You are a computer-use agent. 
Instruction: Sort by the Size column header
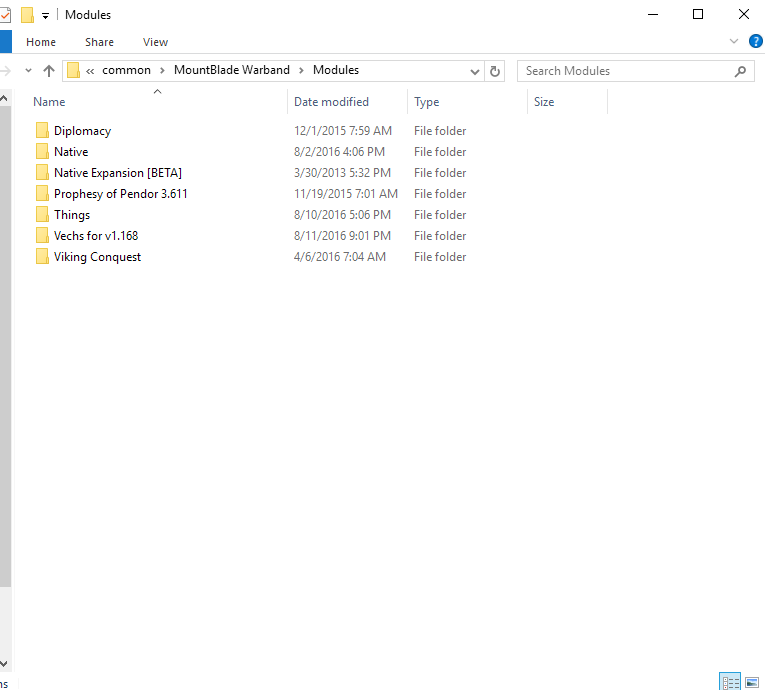click(x=544, y=102)
